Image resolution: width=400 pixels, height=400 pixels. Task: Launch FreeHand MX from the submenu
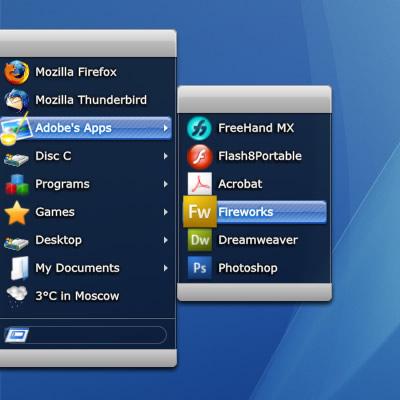pos(255,128)
